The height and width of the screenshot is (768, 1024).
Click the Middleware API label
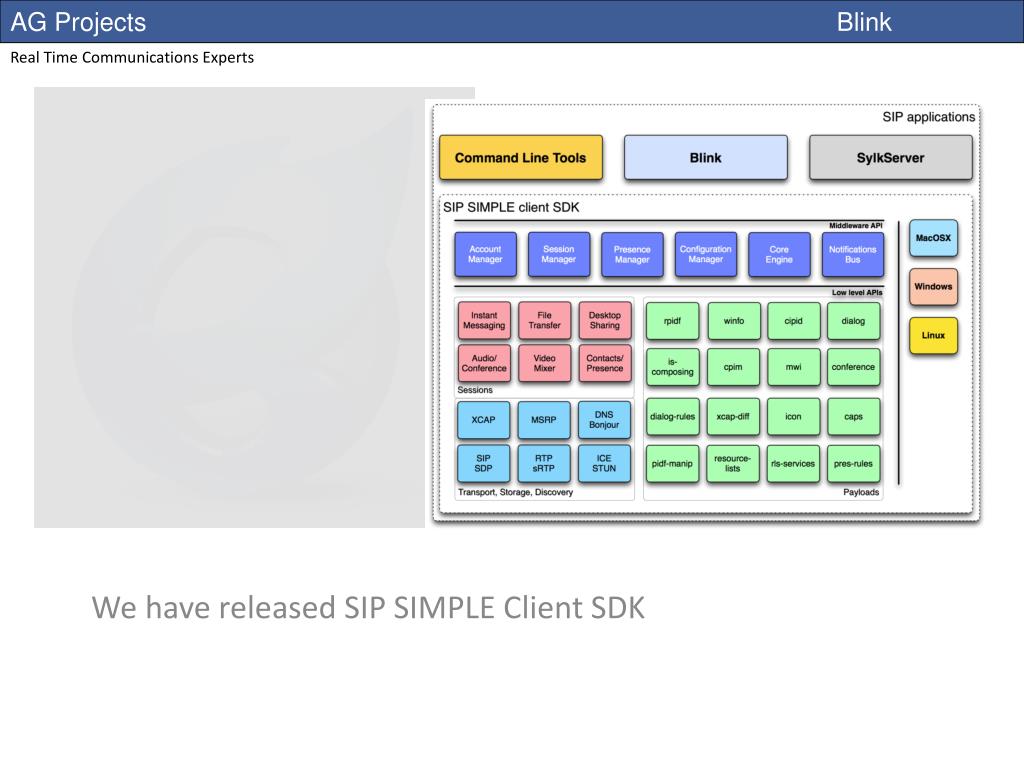[x=856, y=225]
